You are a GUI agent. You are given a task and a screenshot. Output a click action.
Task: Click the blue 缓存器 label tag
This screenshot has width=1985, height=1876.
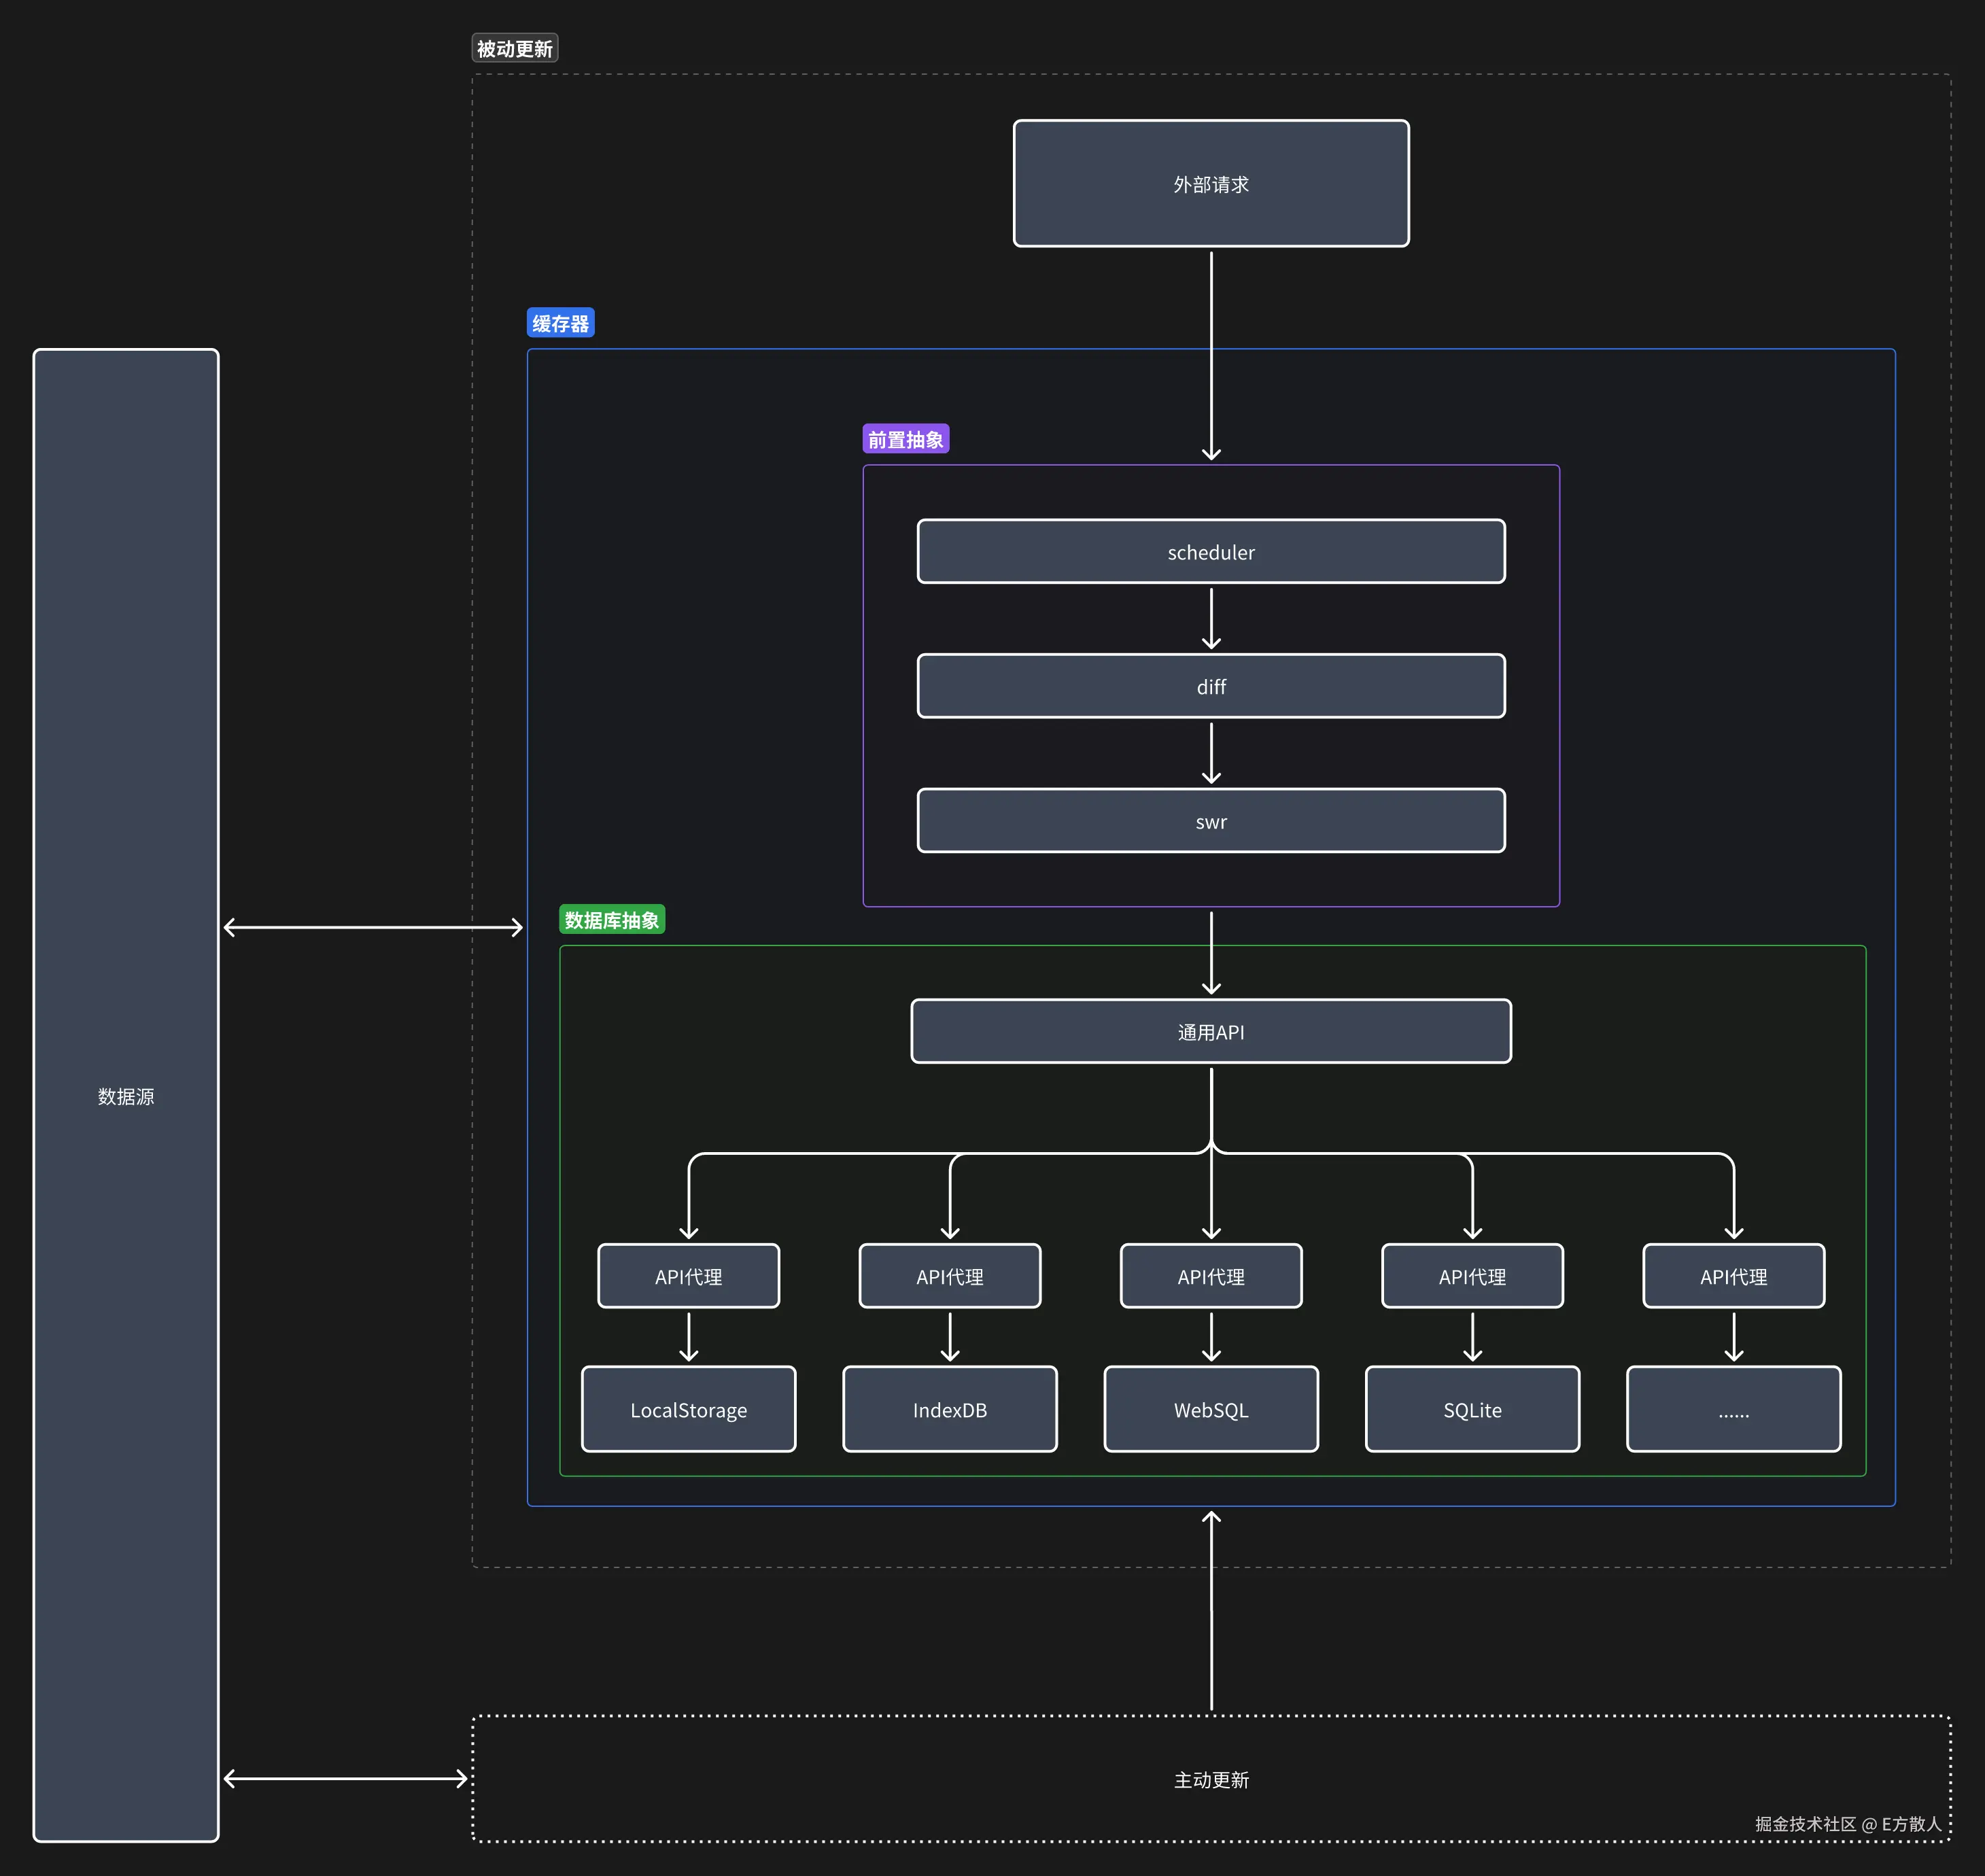pyautogui.click(x=560, y=323)
